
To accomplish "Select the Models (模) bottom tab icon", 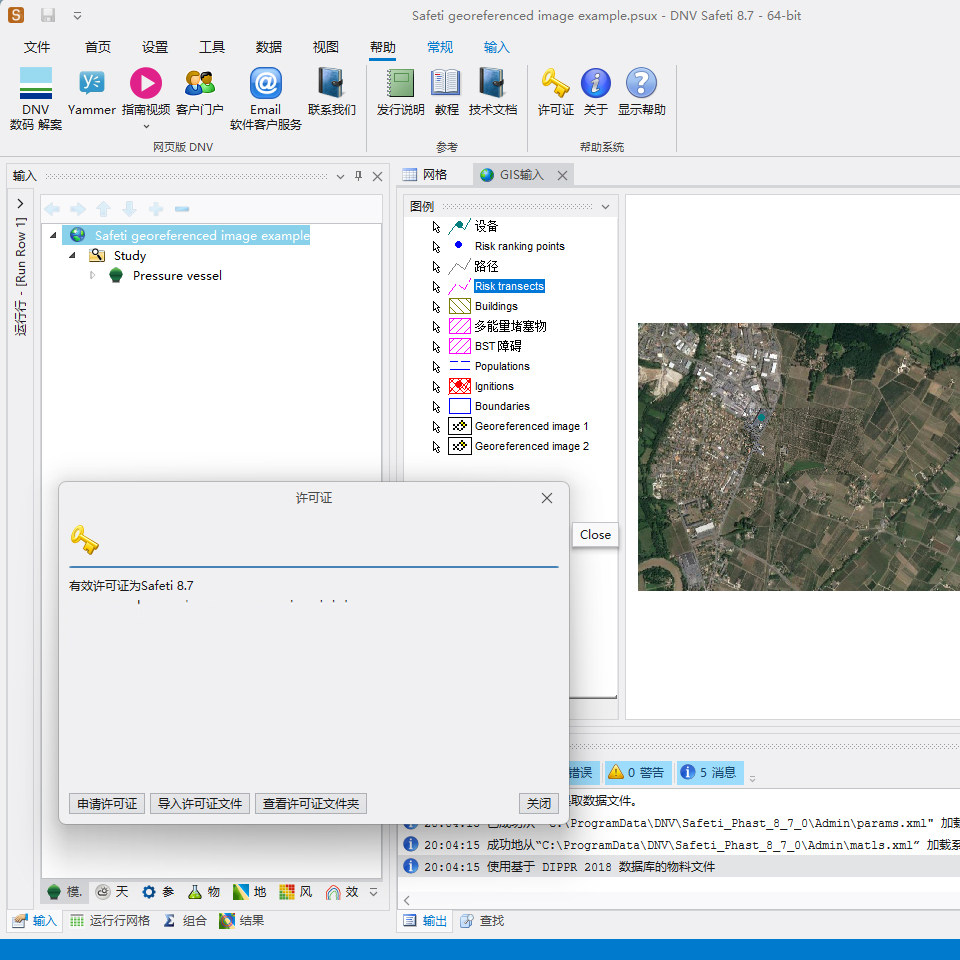I will coord(65,892).
